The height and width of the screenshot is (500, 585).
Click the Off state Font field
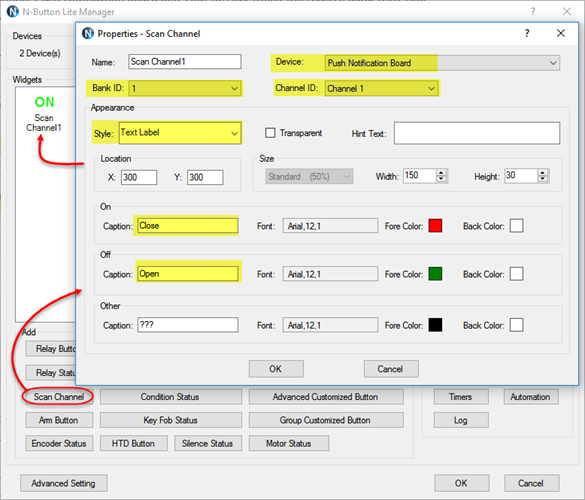coord(330,274)
